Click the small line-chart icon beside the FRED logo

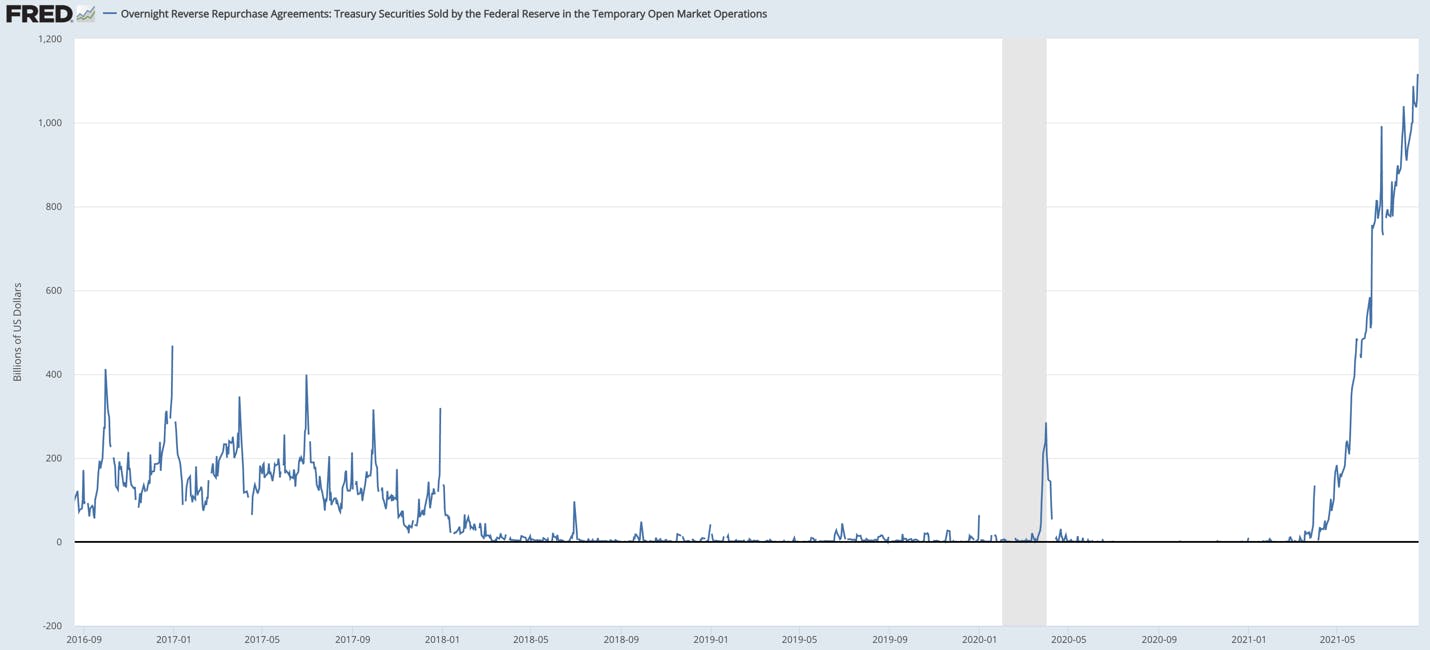(x=86, y=14)
